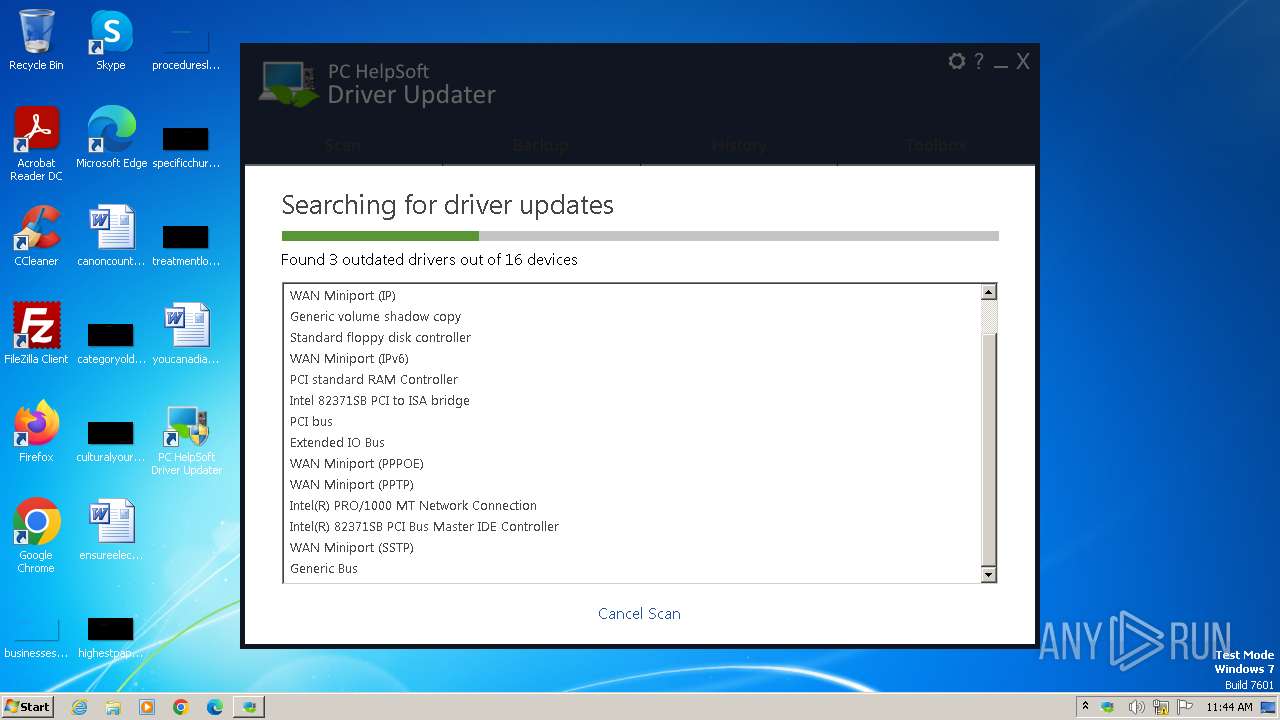
Task: Select Intel 82371SB PCI to ISA bridge
Action: pos(632,401)
